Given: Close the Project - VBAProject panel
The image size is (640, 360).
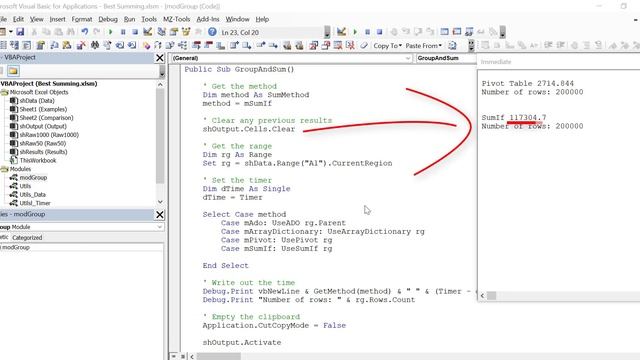Looking at the screenshot, I should pos(160,58).
